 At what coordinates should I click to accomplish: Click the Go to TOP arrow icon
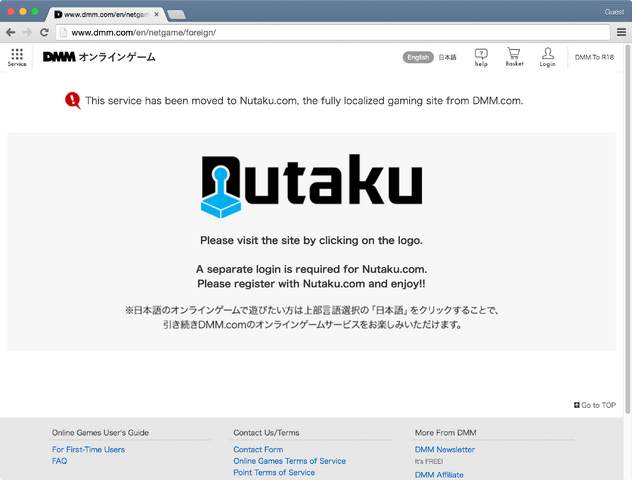click(x=577, y=405)
